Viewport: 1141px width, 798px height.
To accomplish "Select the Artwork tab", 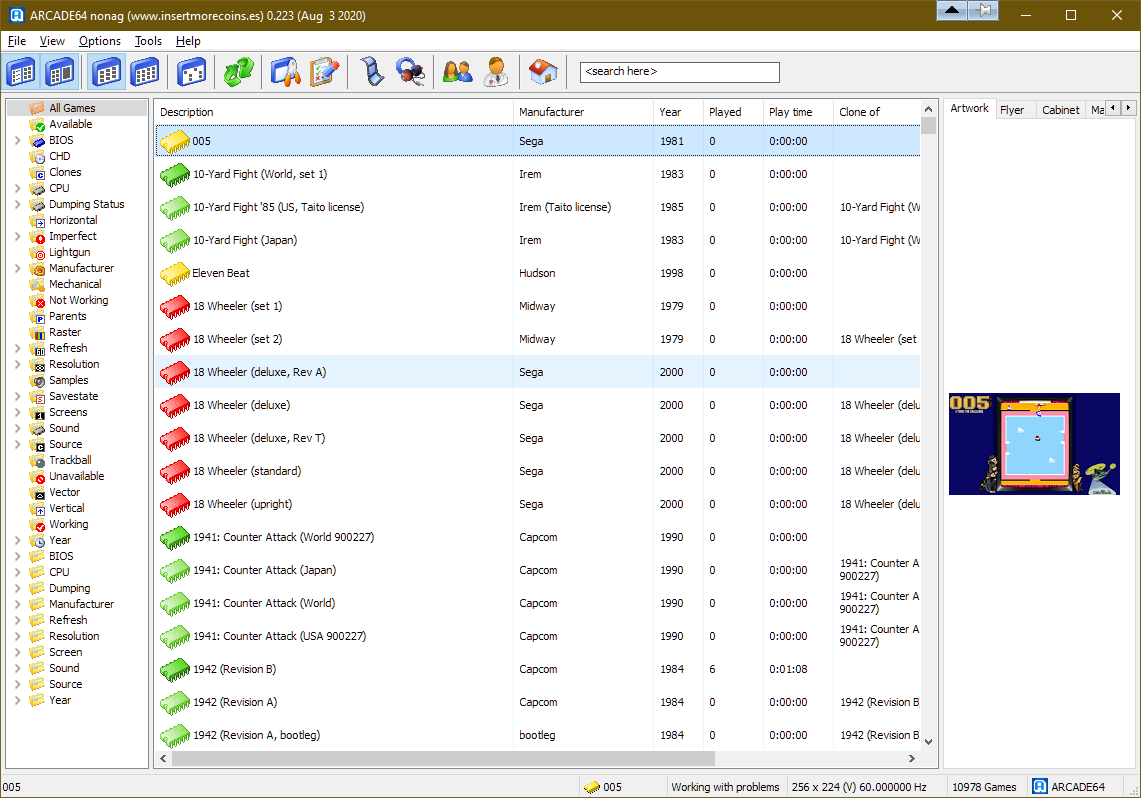I will coord(969,108).
